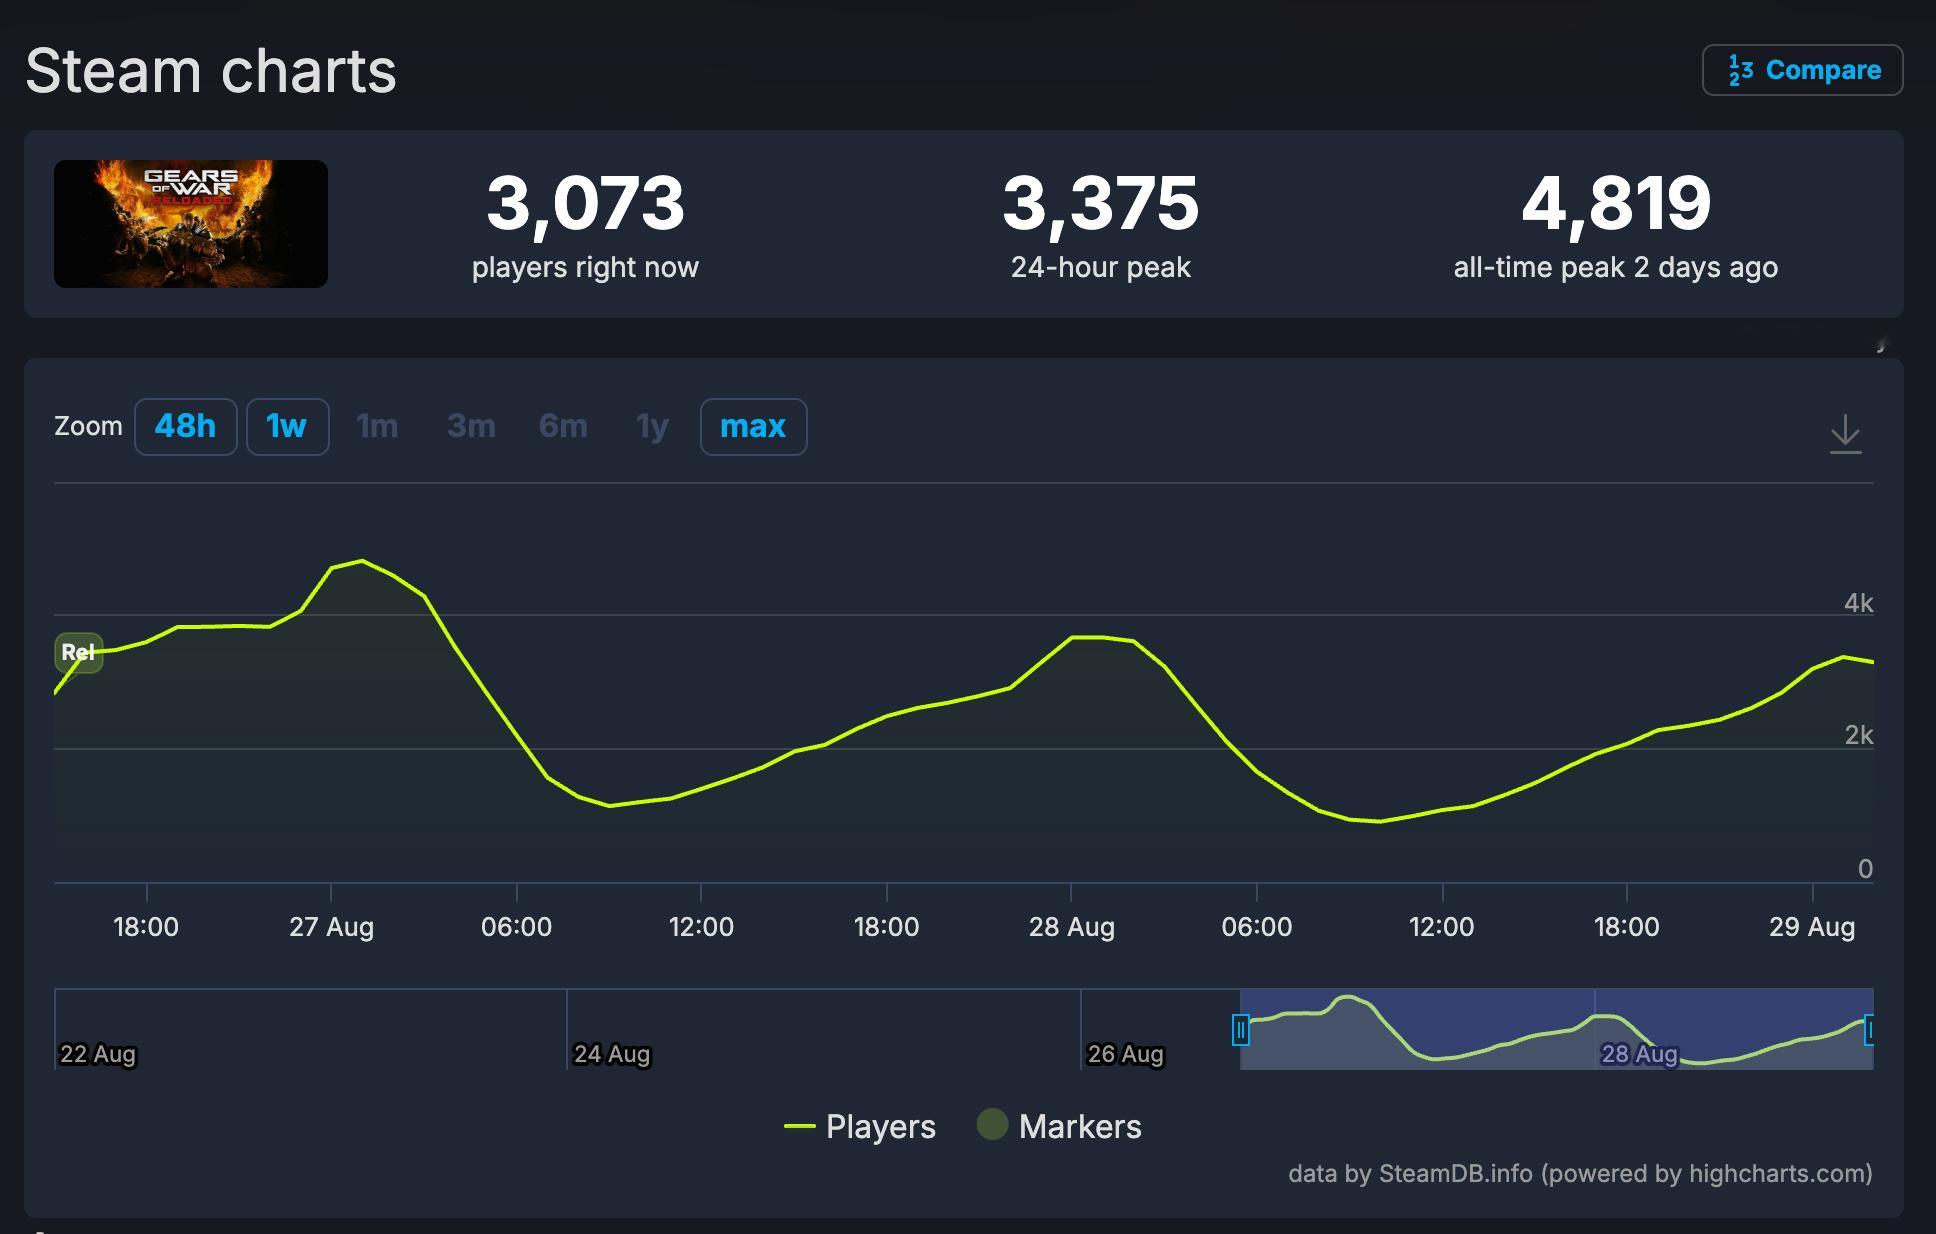Click the 22 Aug label in navigator

point(98,1054)
